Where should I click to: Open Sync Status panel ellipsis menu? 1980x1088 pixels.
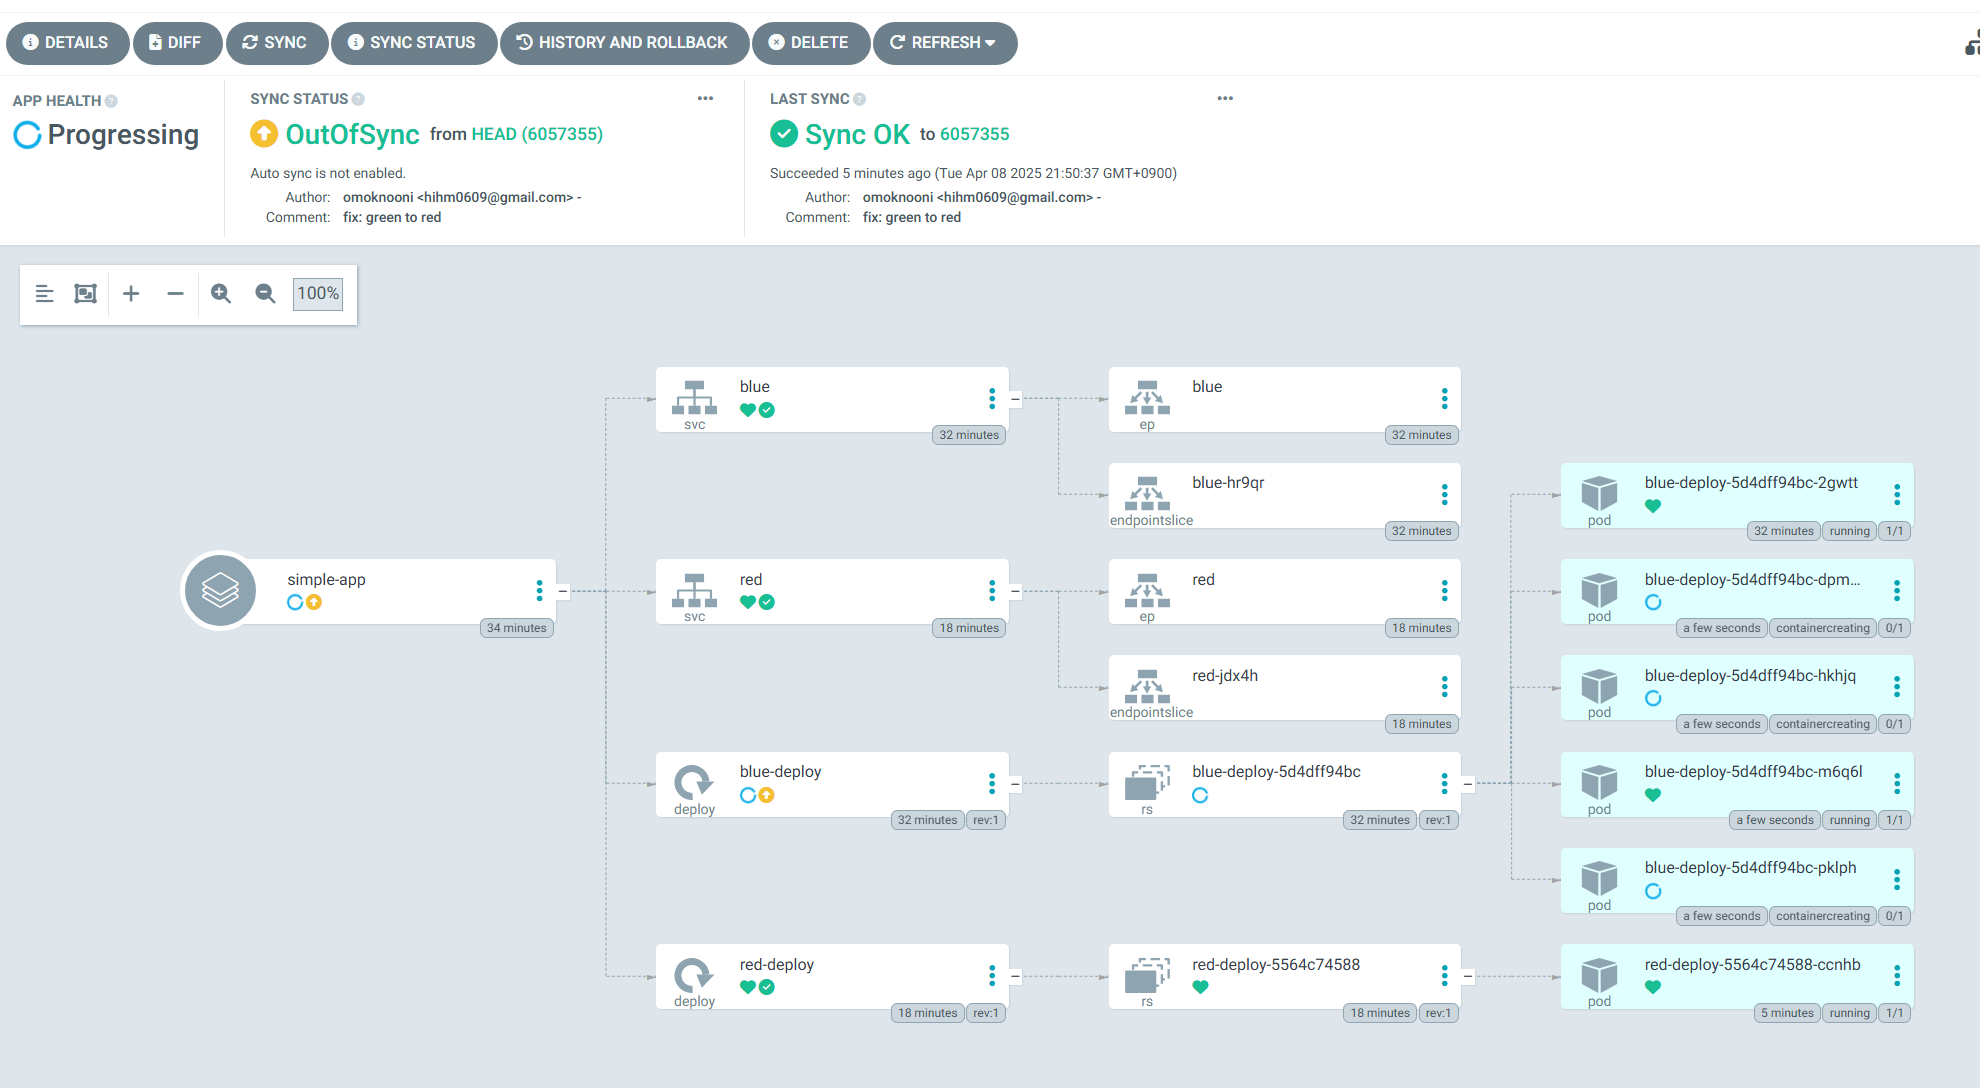tap(705, 98)
